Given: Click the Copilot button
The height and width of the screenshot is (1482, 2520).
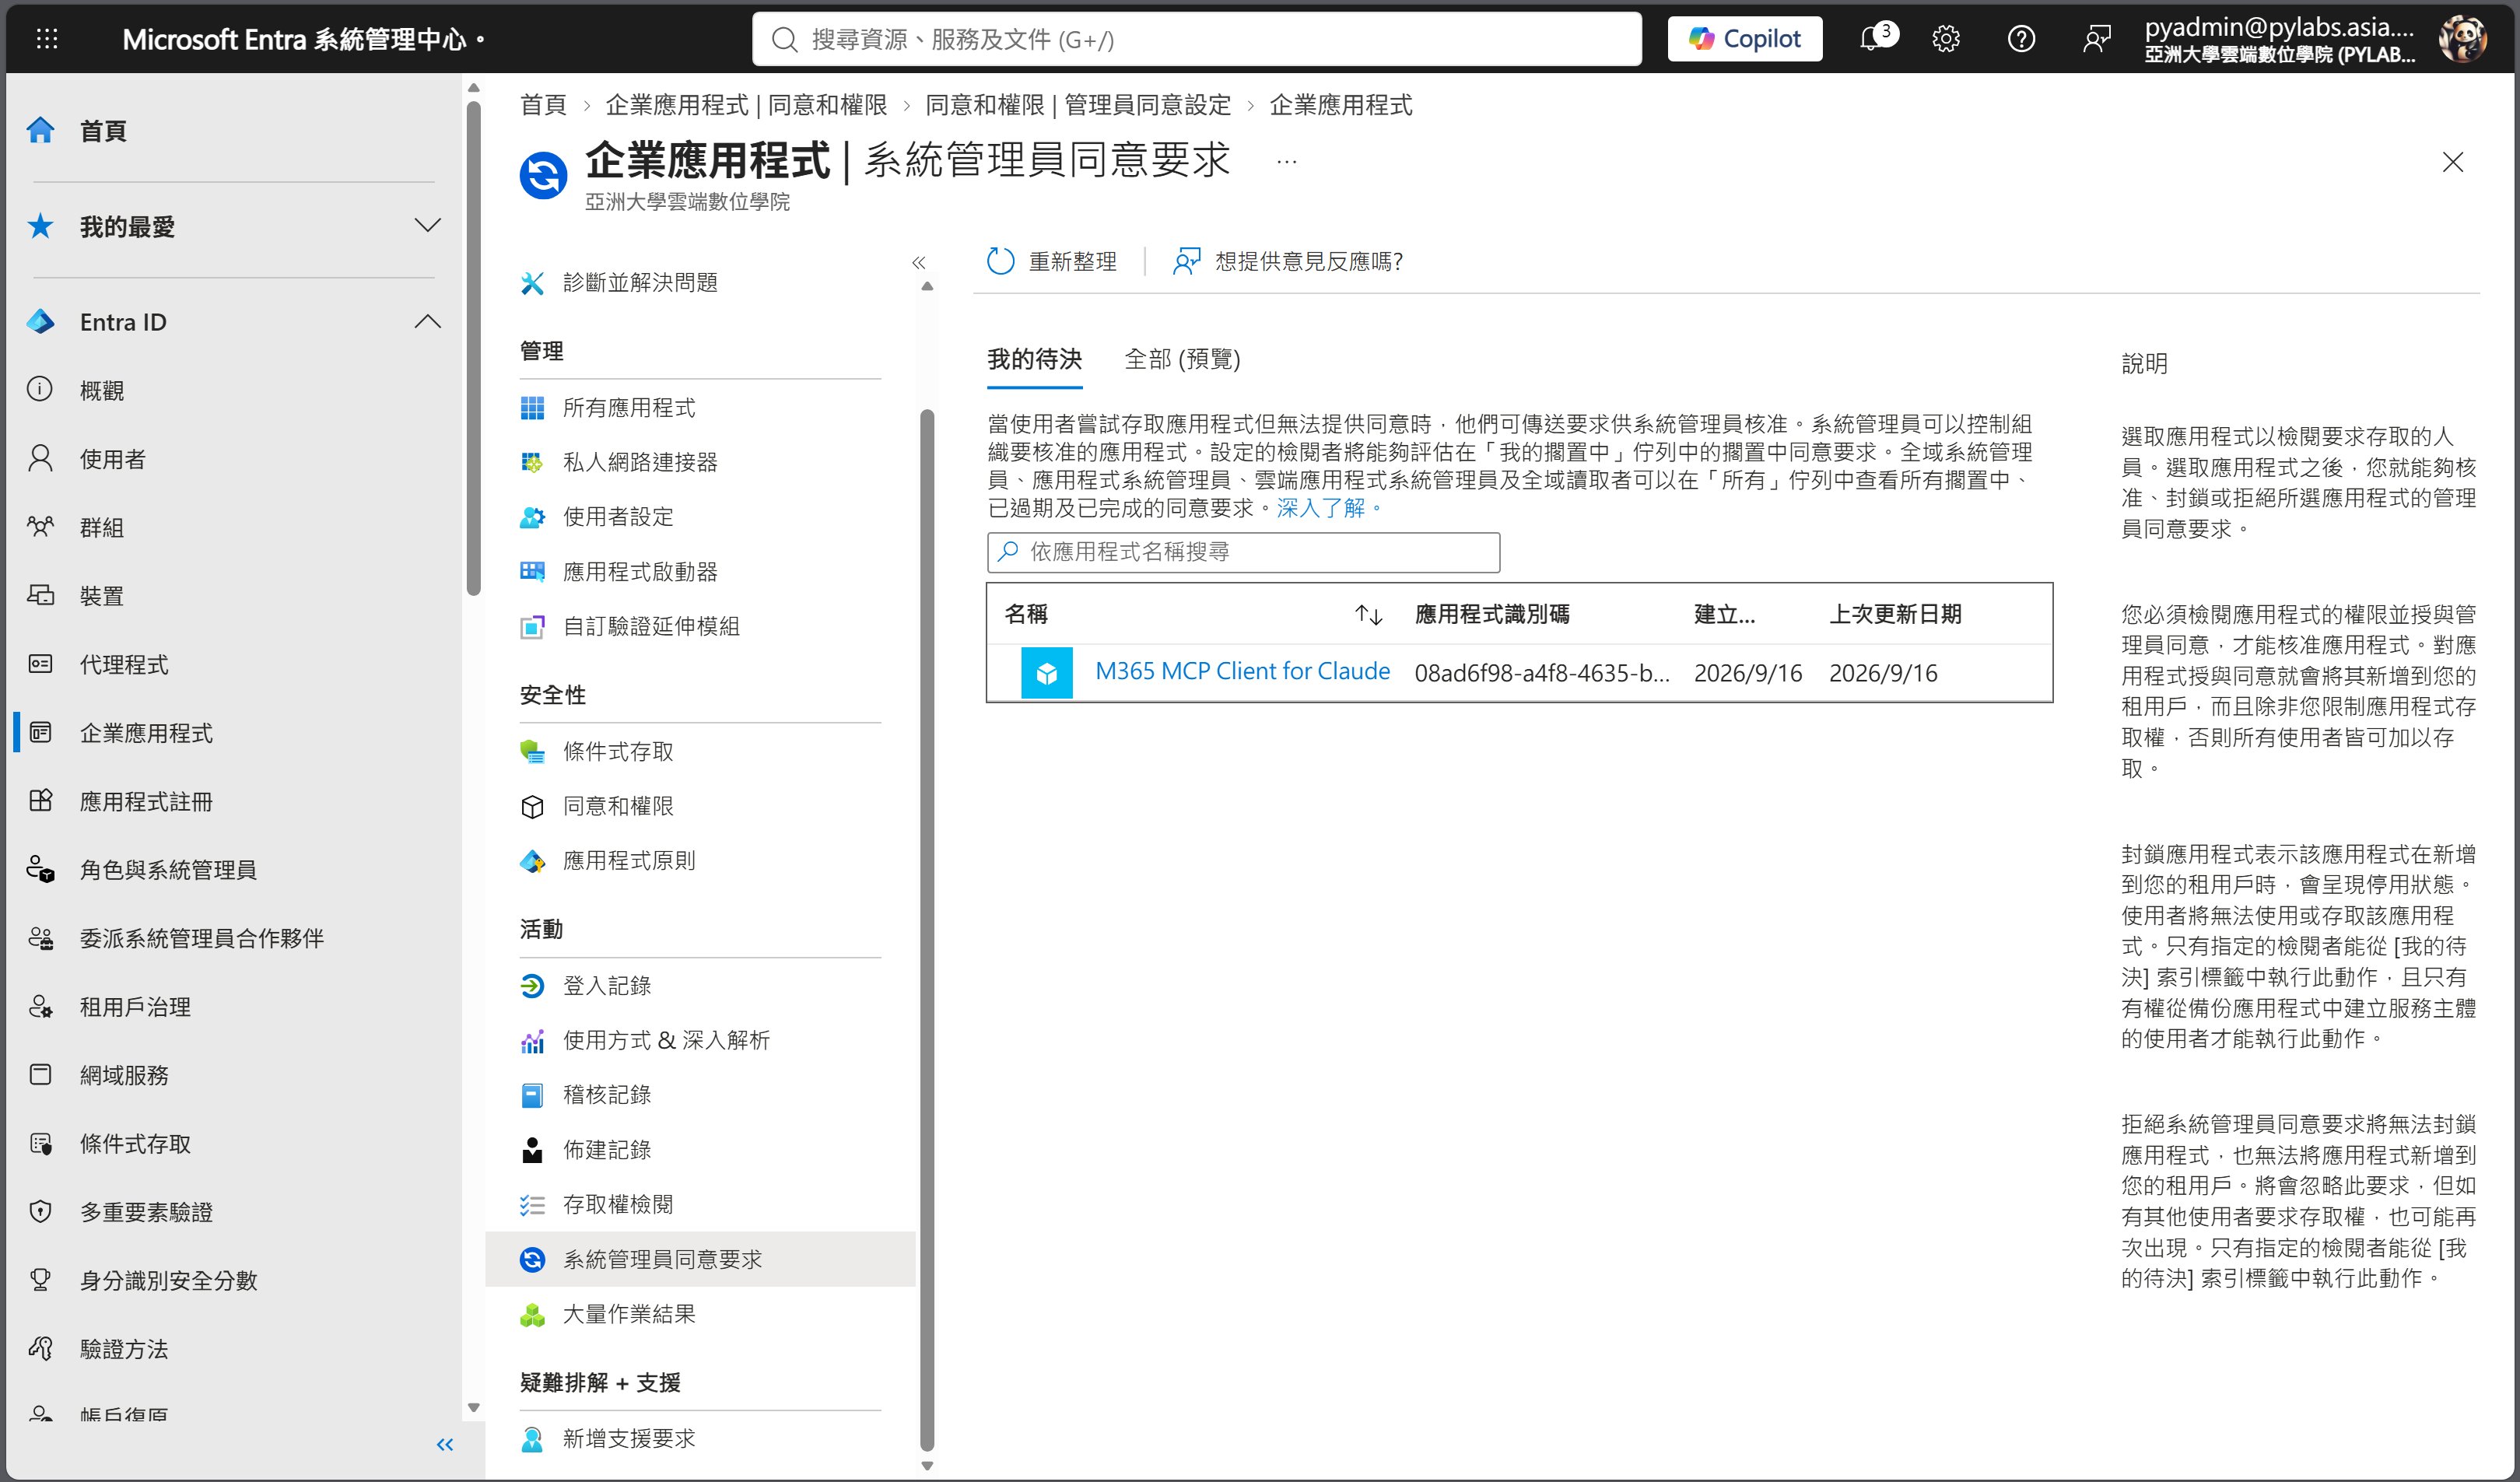Looking at the screenshot, I should 1745,39.
